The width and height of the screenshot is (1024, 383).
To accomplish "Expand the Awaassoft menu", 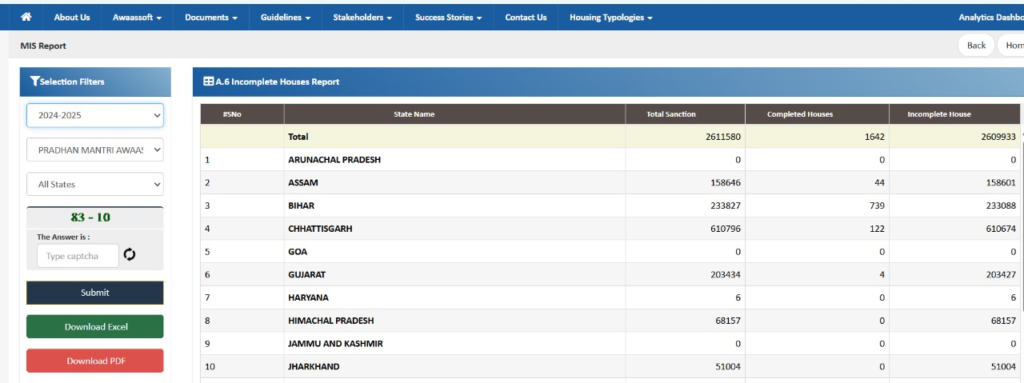I will point(137,18).
